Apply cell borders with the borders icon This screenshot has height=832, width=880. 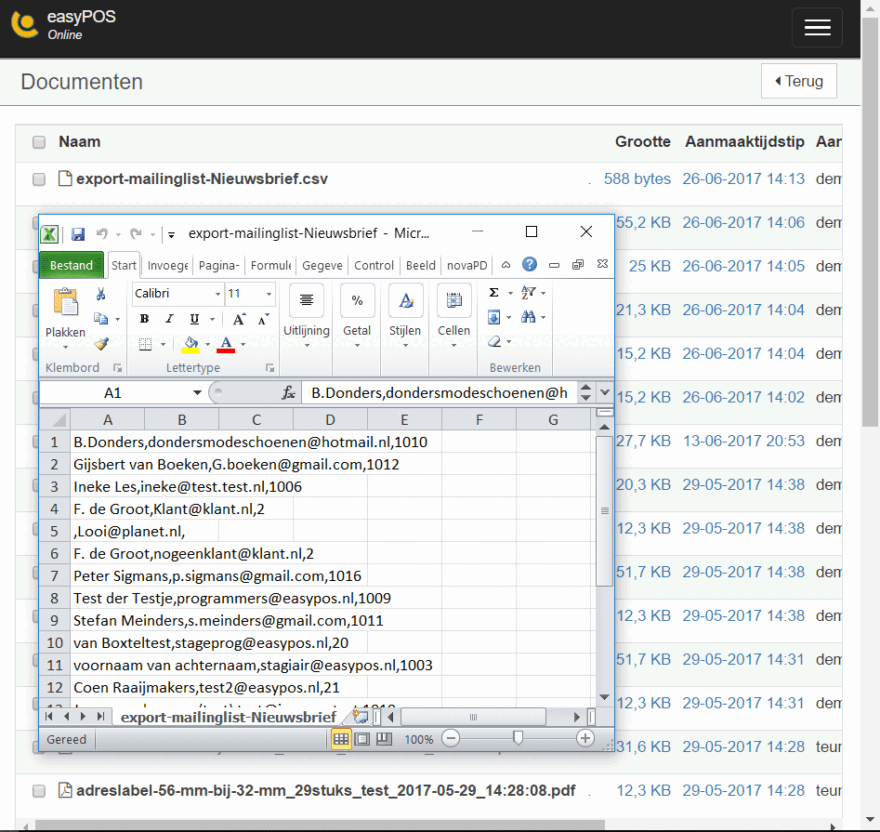click(145, 344)
